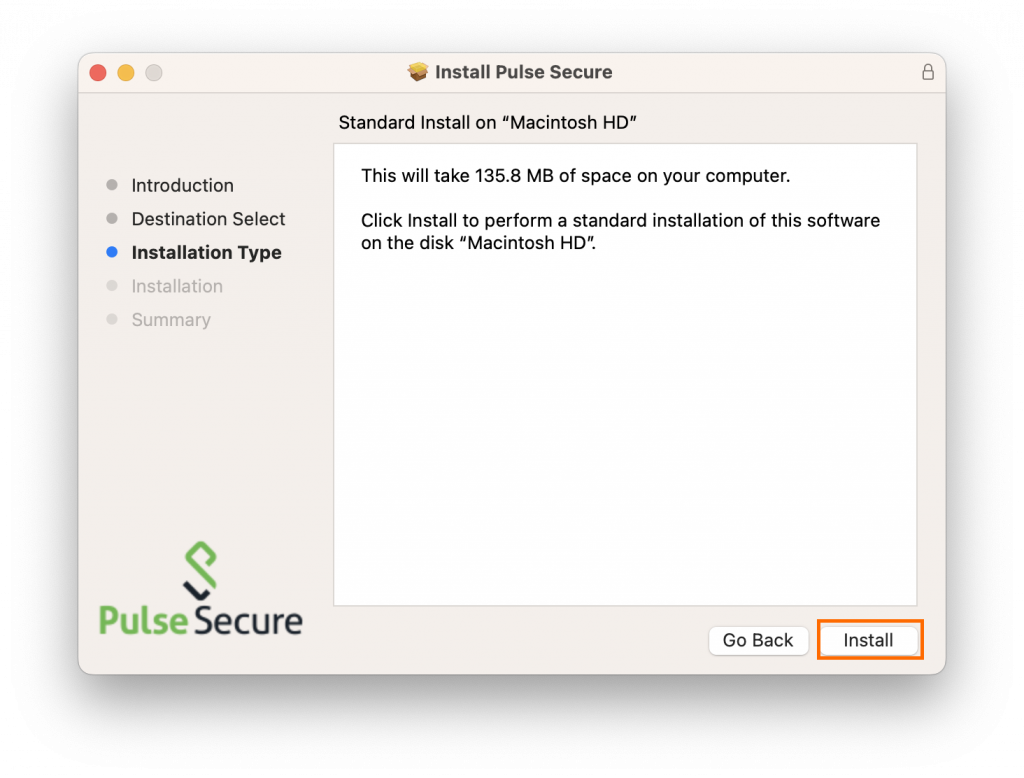Select the Destination Select step
The width and height of the screenshot is (1024, 778).
coord(208,219)
